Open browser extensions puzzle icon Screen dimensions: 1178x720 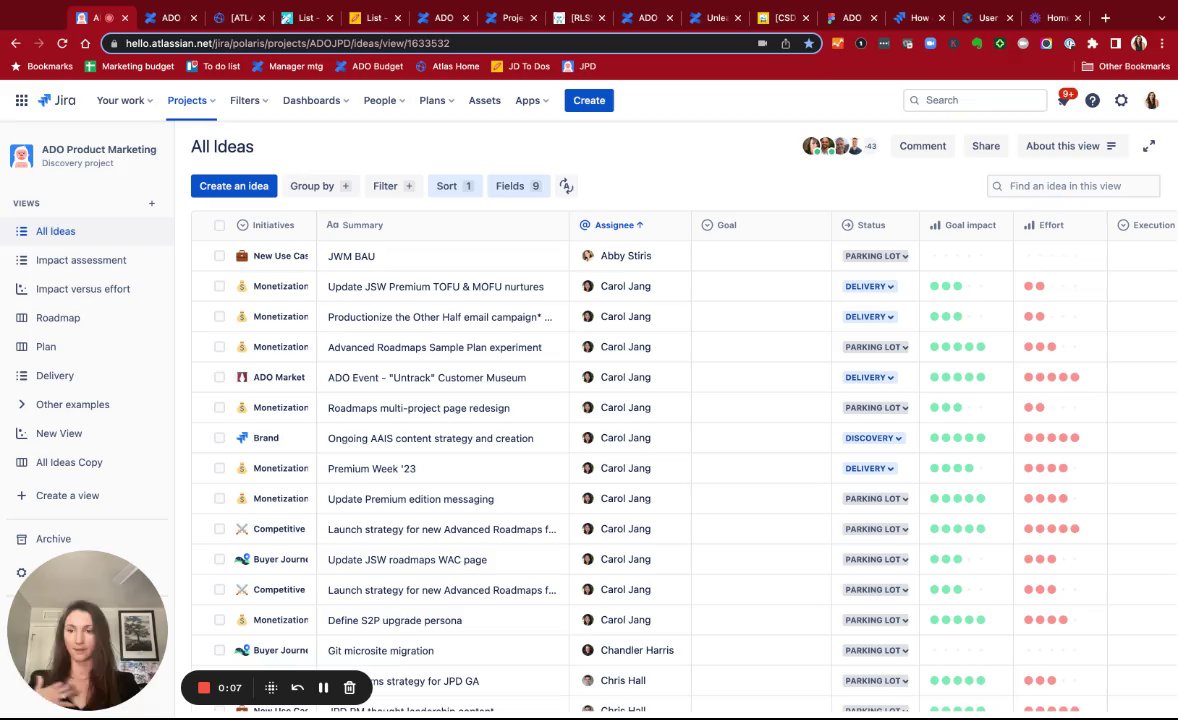(1092, 44)
